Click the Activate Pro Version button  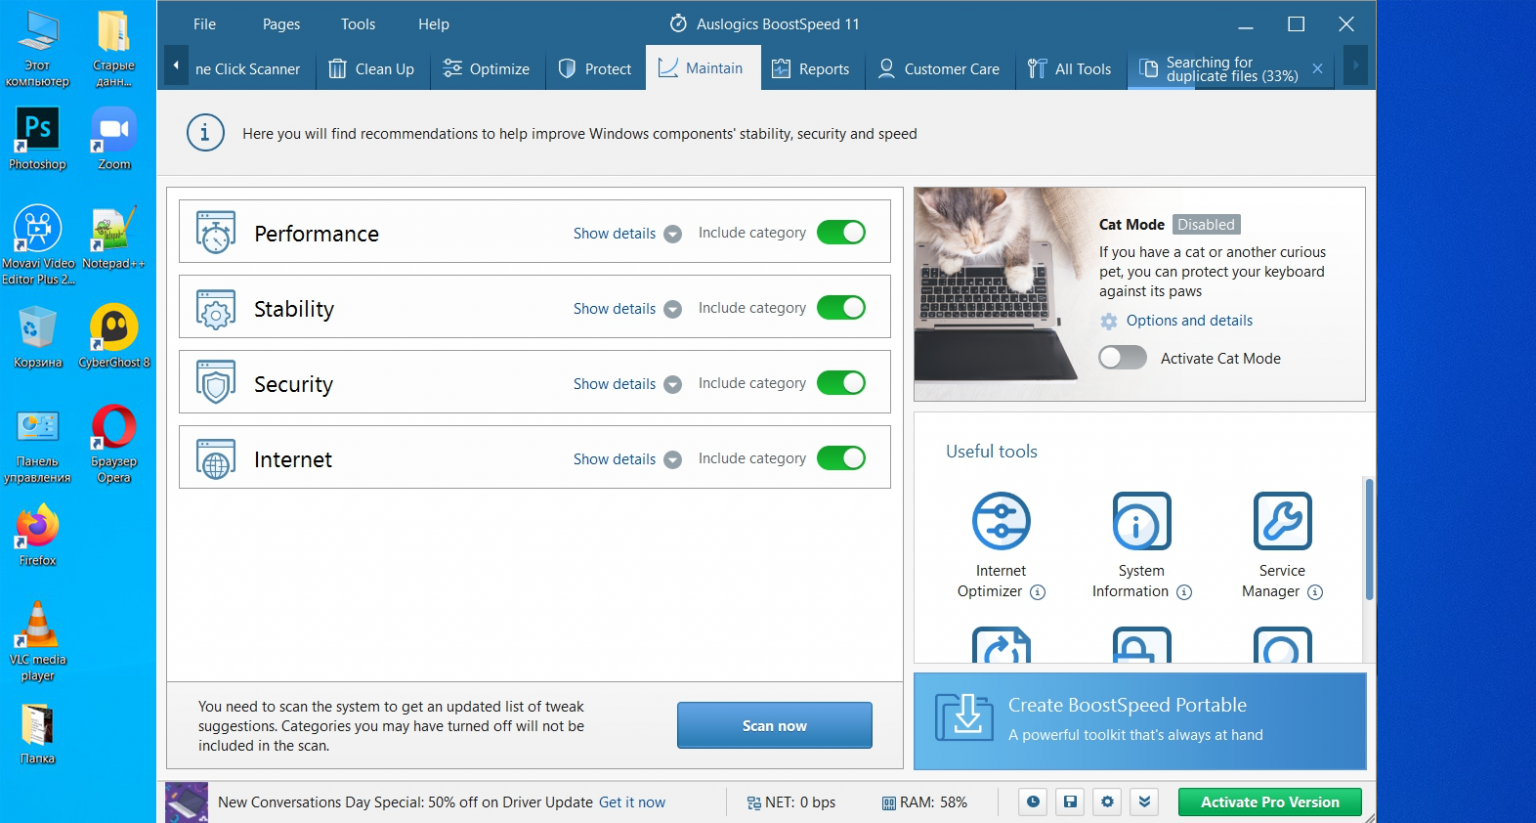[x=1269, y=802]
